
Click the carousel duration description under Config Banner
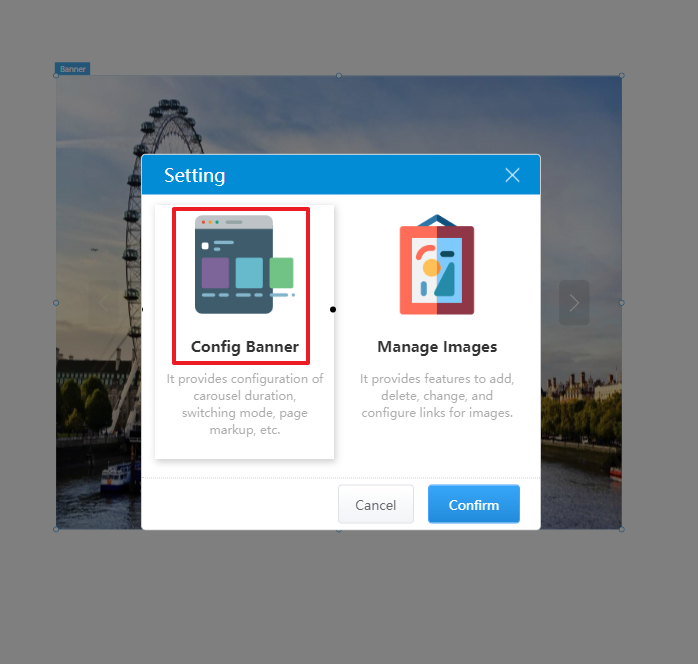pyautogui.click(x=245, y=404)
